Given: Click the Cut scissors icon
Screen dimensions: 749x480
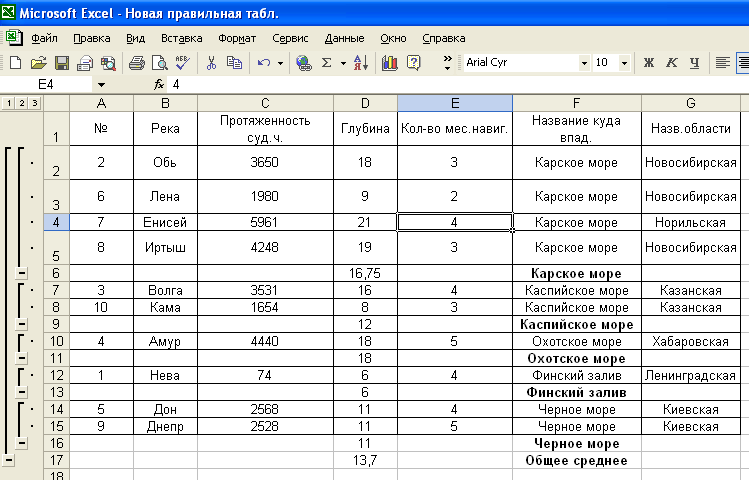Looking at the screenshot, I should click(x=211, y=63).
